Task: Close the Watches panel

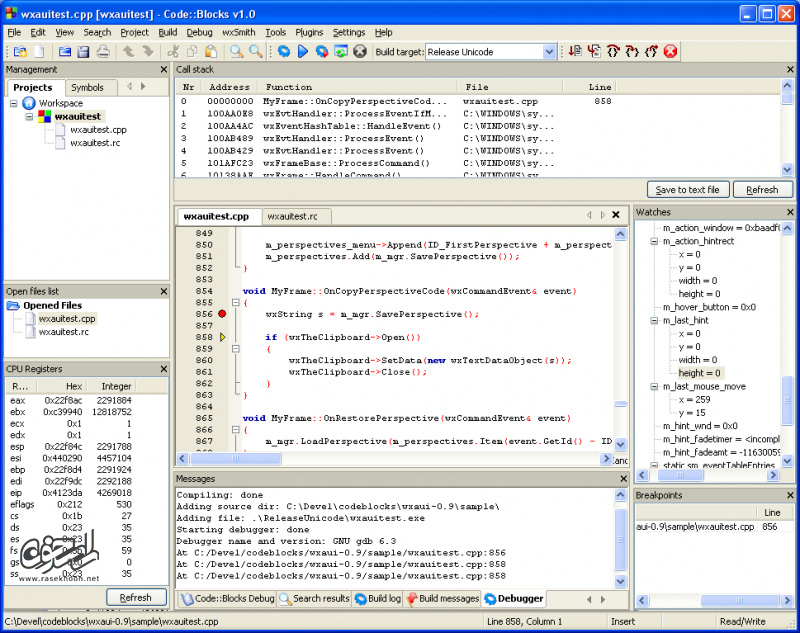Action: click(x=790, y=212)
